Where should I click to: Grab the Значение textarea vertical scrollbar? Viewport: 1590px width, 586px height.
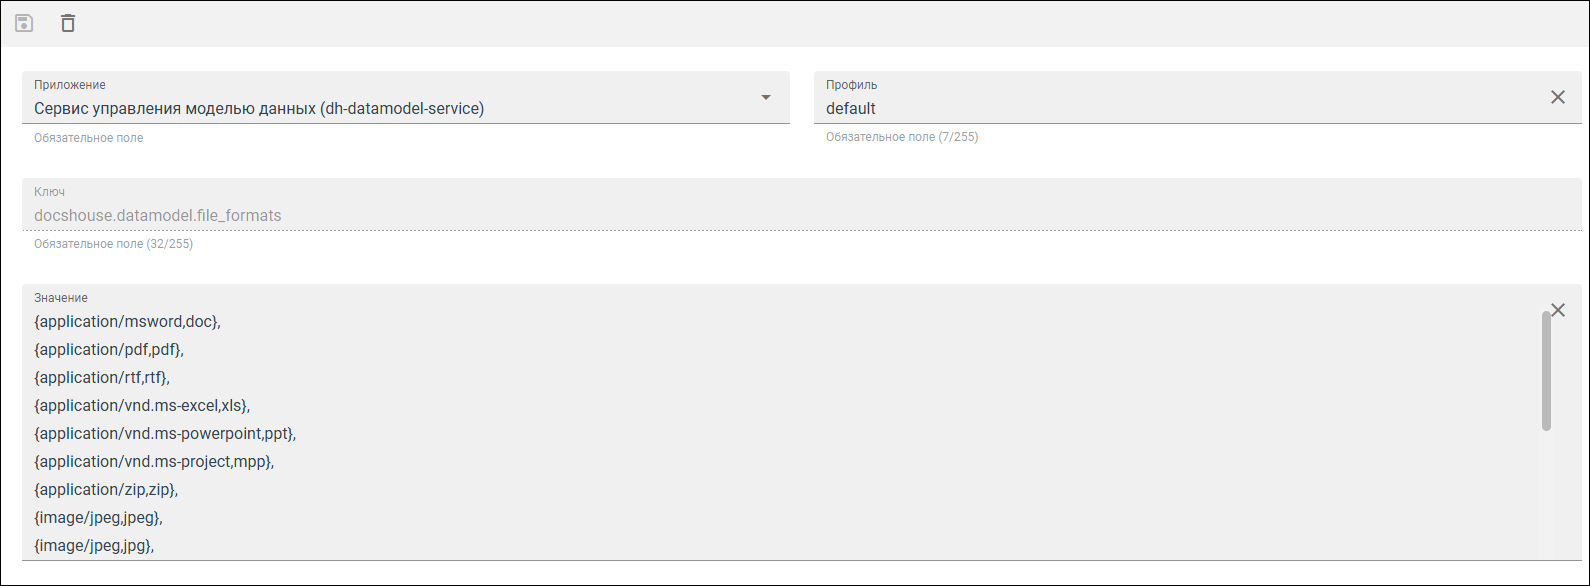click(1546, 371)
